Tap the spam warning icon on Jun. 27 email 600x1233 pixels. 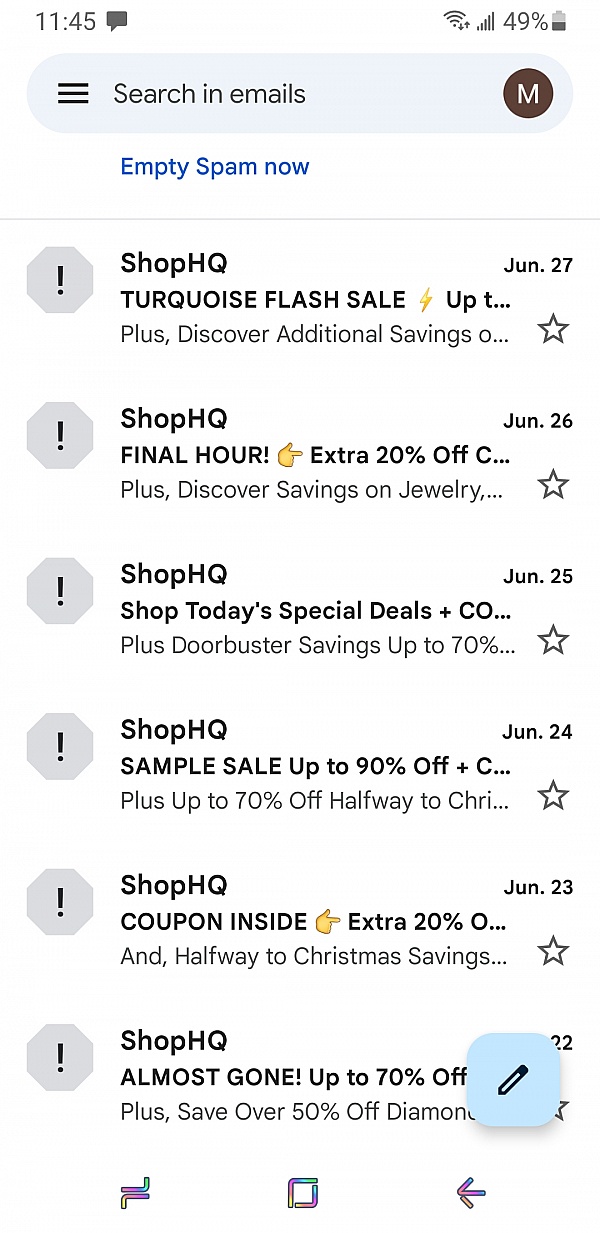pos(60,280)
